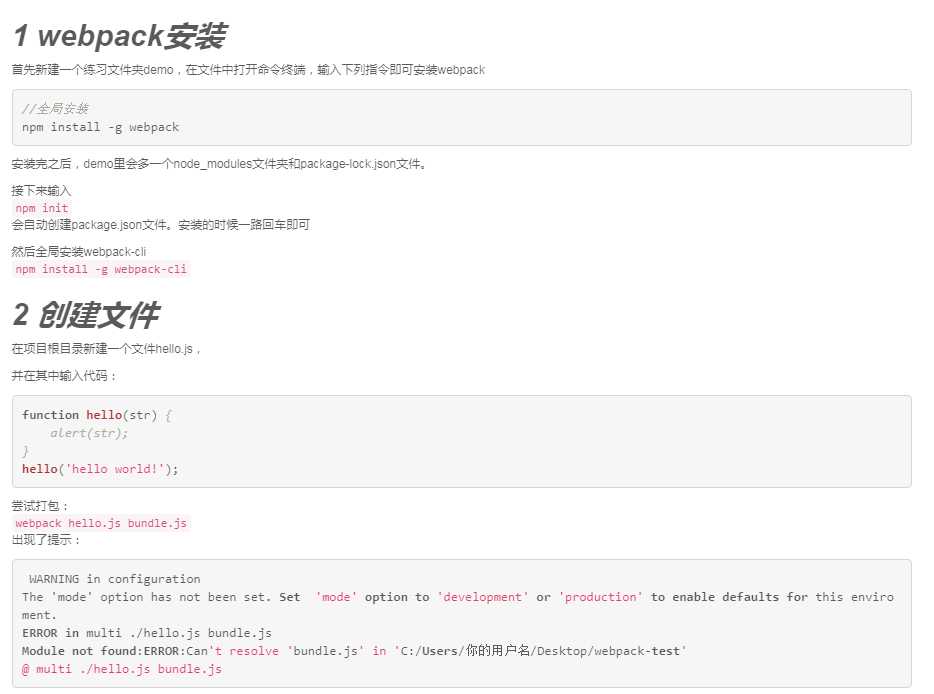Click the line "接下来输入"

[x=41, y=191]
